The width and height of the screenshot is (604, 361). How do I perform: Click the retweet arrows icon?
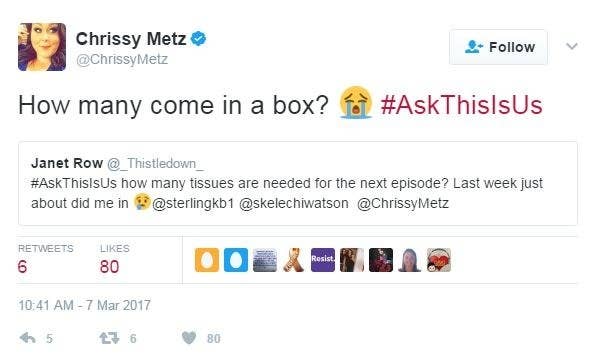(109, 338)
